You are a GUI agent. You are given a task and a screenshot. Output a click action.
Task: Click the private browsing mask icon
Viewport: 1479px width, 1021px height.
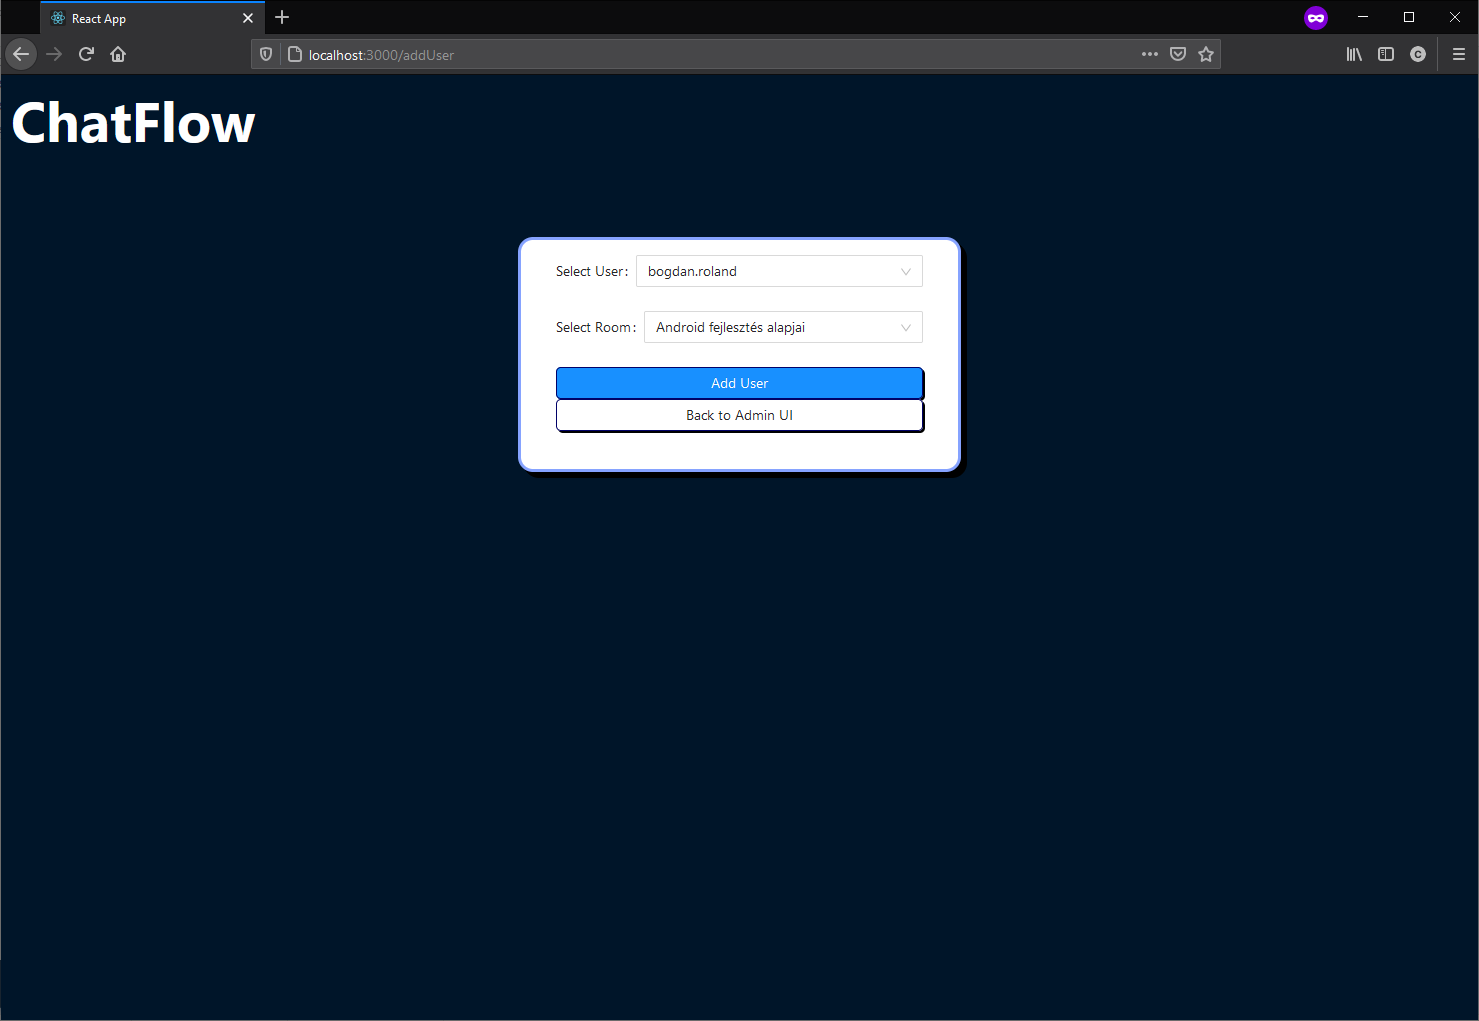point(1316,18)
